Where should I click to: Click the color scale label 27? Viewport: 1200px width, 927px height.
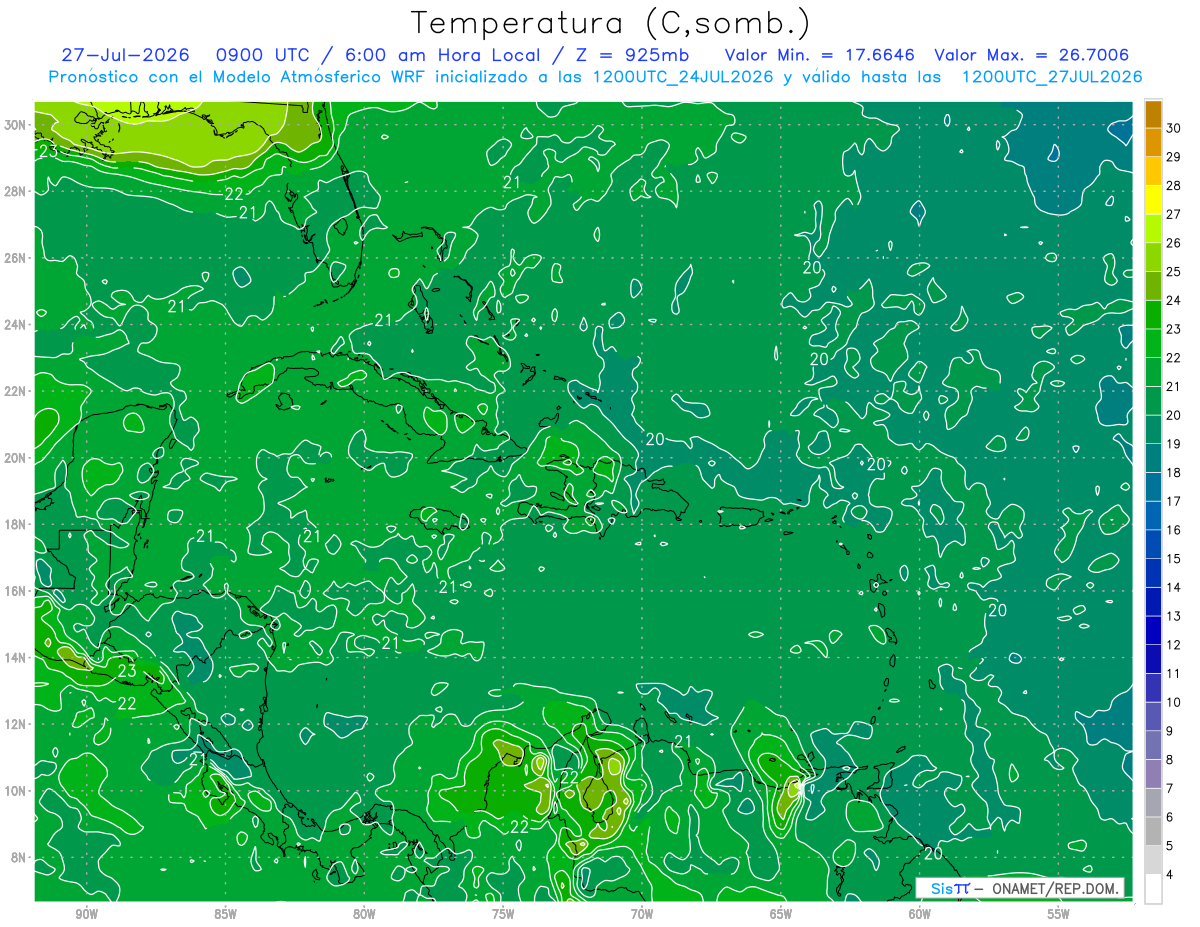point(1174,214)
